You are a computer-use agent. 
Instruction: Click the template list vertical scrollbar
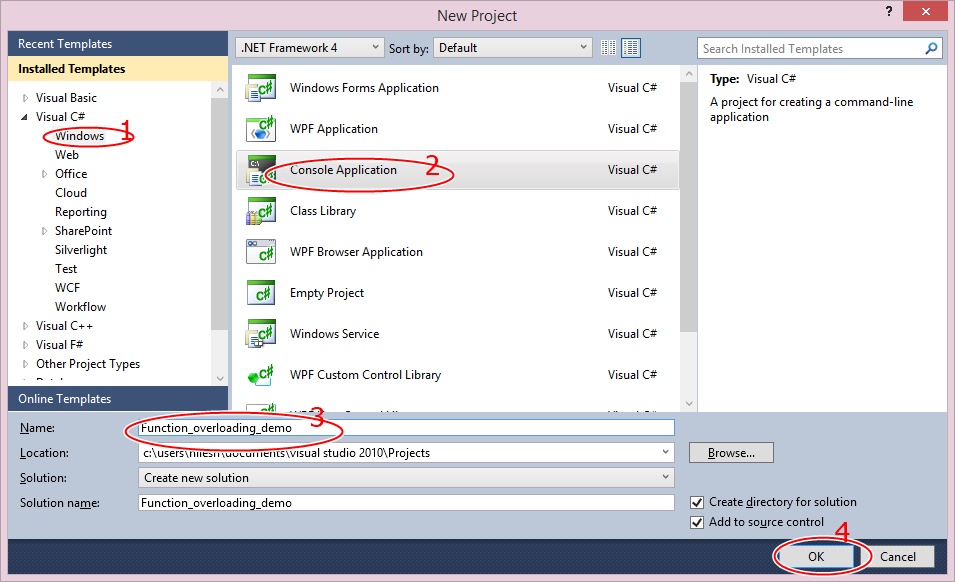[x=689, y=207]
